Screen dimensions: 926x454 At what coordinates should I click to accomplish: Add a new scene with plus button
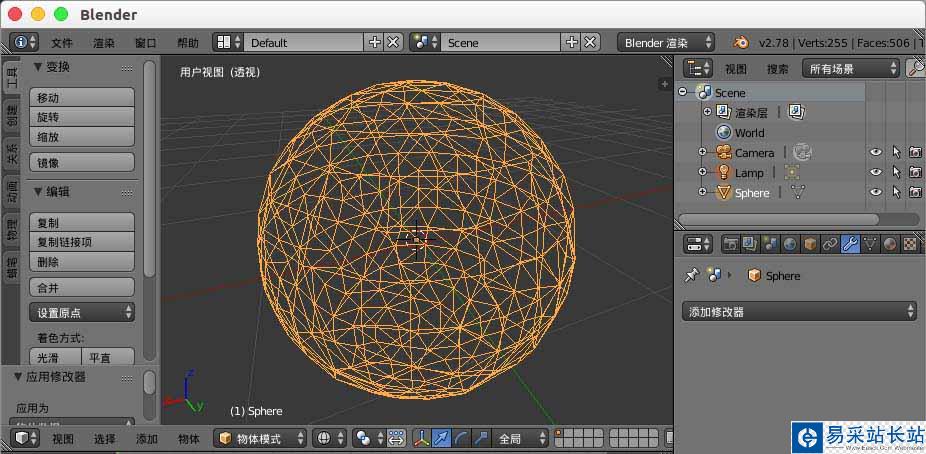pyautogui.click(x=571, y=43)
